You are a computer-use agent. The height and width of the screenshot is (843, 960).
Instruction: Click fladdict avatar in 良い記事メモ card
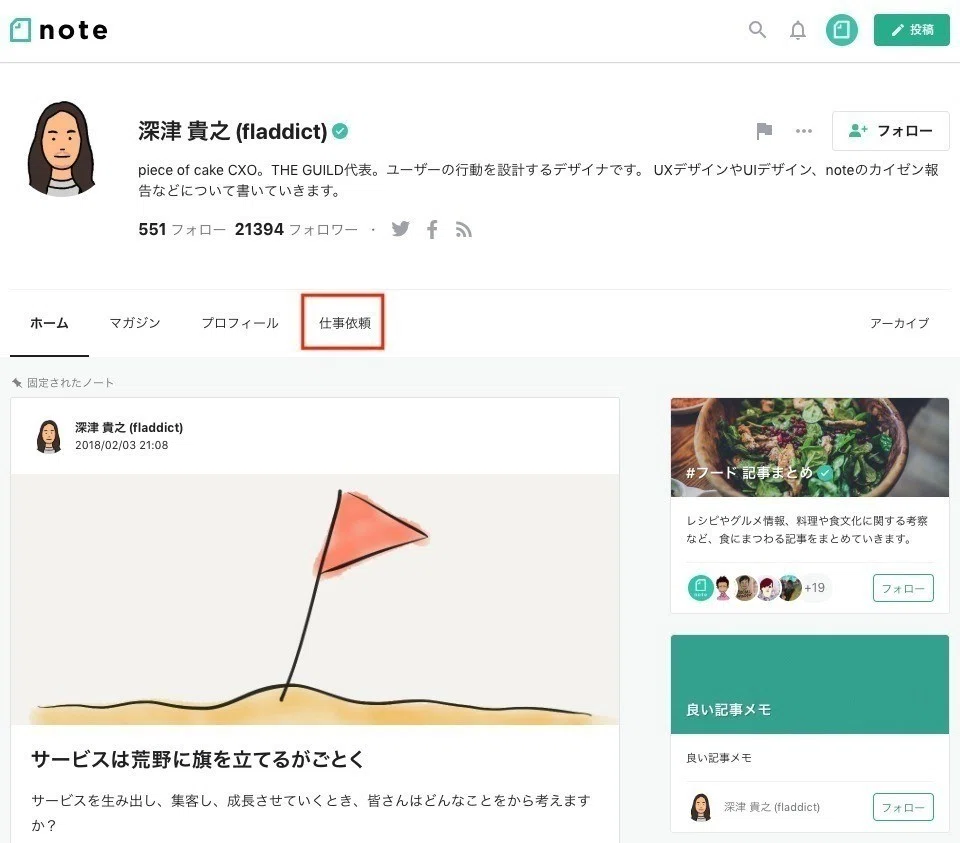[x=700, y=807]
